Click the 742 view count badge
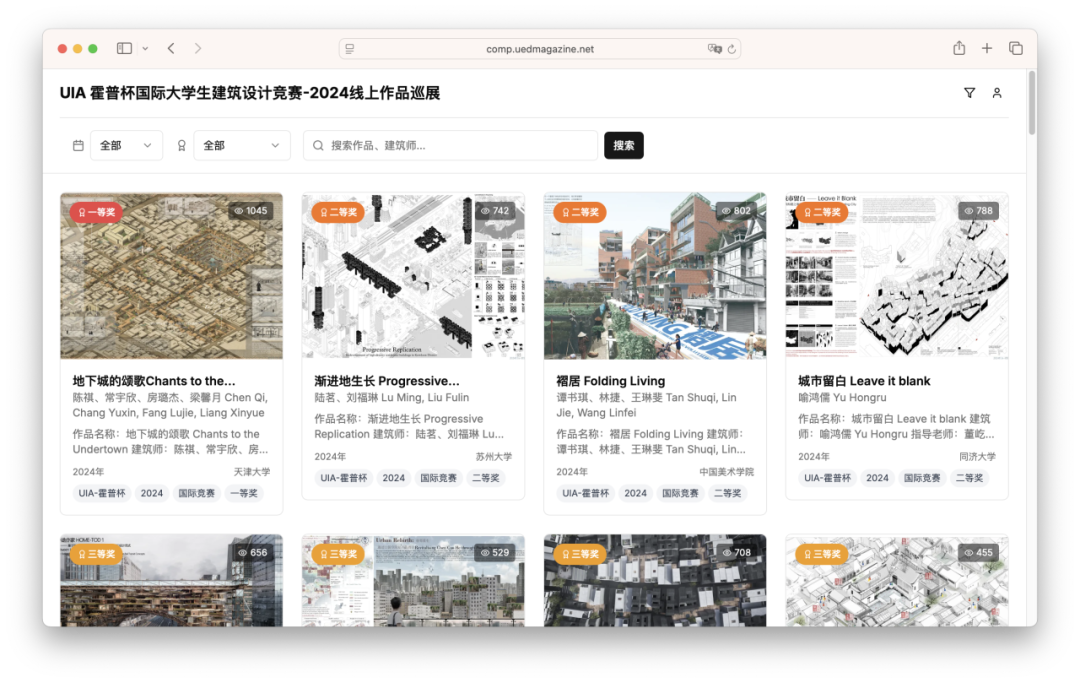1080x683 pixels. (x=495, y=211)
